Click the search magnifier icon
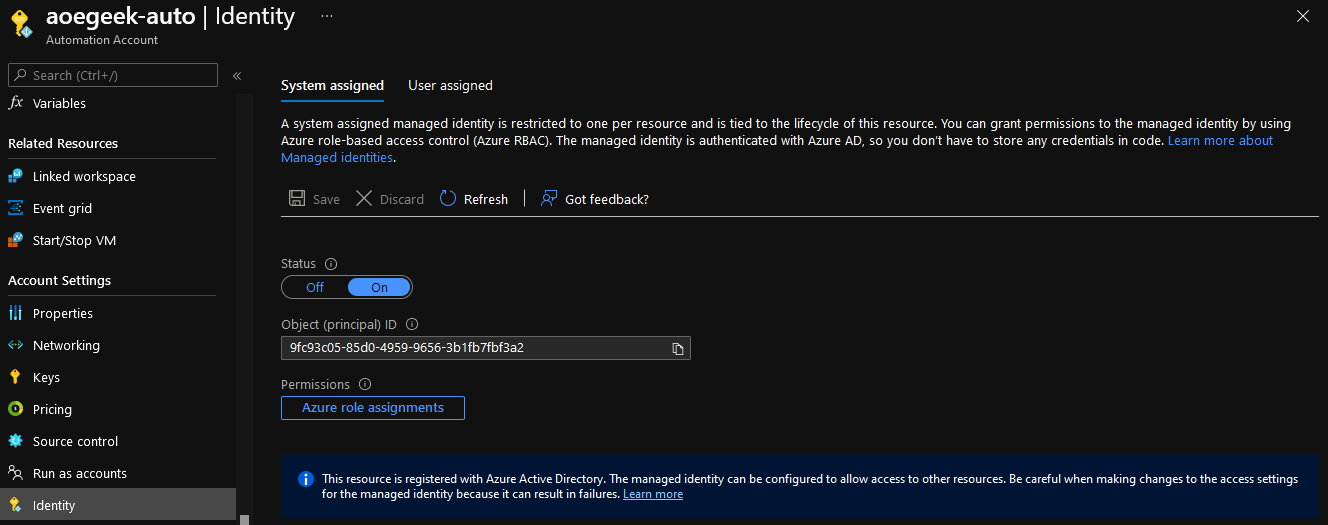1328x525 pixels. (x=20, y=75)
